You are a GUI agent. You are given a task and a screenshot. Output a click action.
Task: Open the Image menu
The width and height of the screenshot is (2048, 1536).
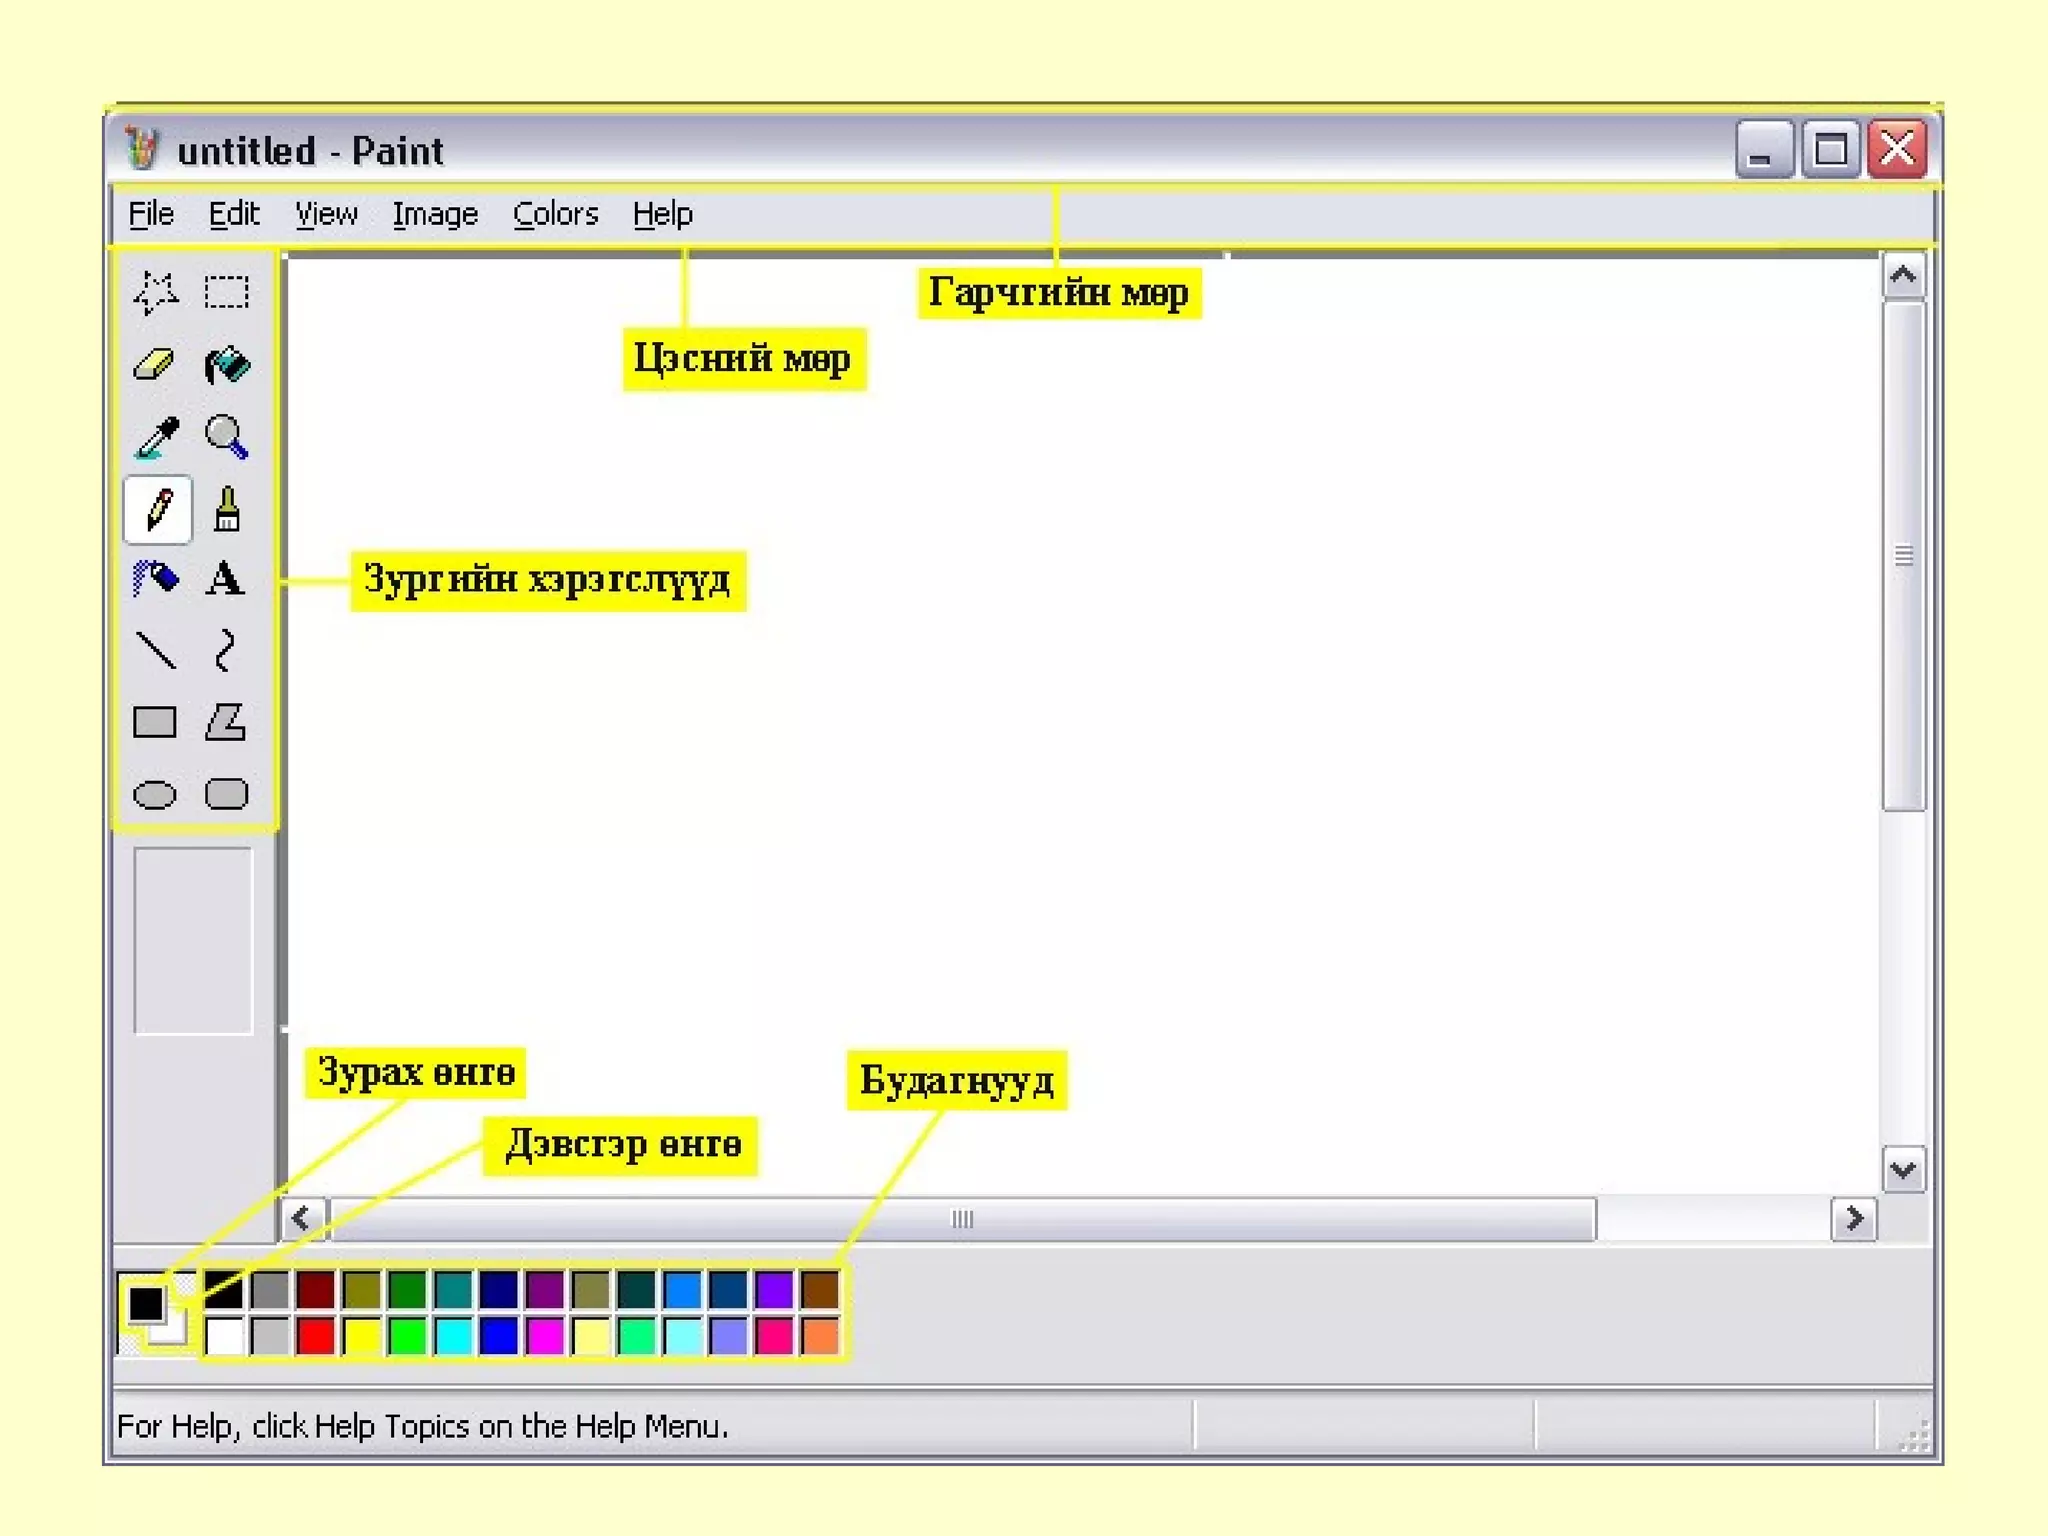tap(435, 214)
